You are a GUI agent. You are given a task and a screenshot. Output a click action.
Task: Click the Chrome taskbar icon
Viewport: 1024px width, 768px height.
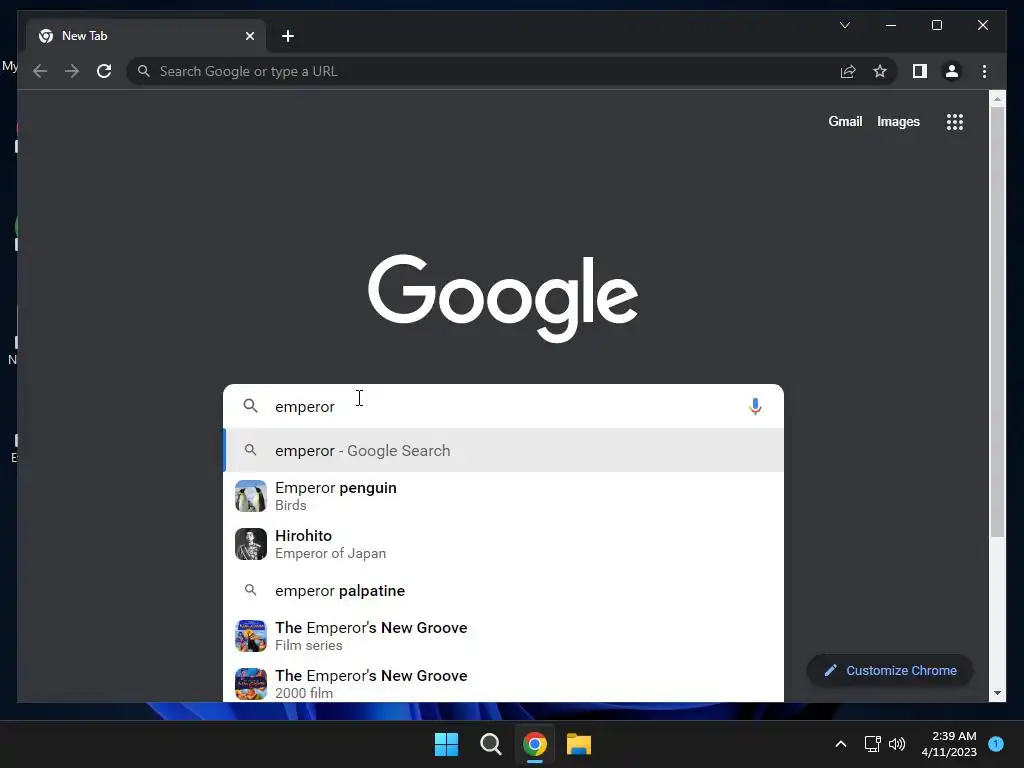535,744
